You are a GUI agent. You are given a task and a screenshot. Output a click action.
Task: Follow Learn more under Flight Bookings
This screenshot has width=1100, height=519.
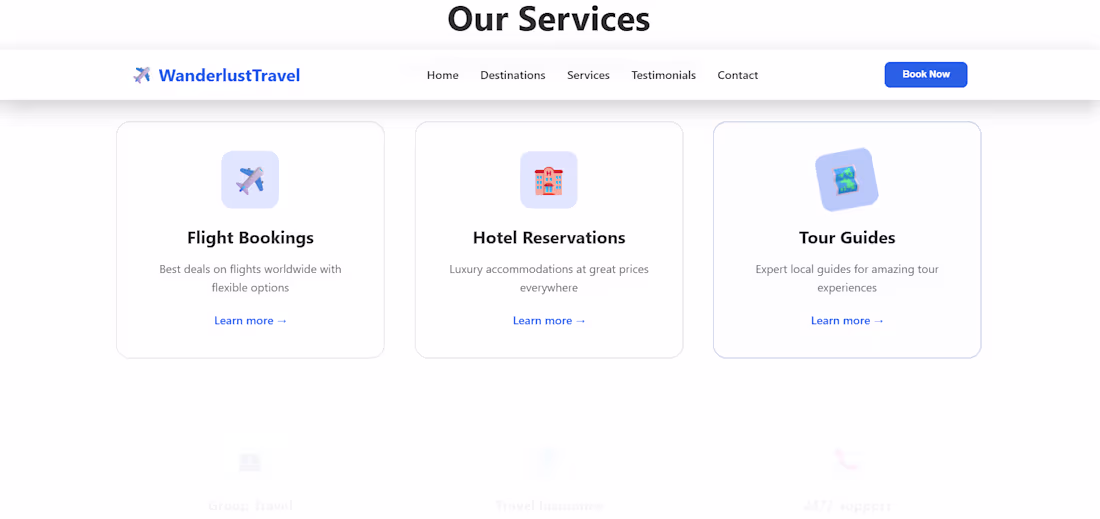click(250, 321)
